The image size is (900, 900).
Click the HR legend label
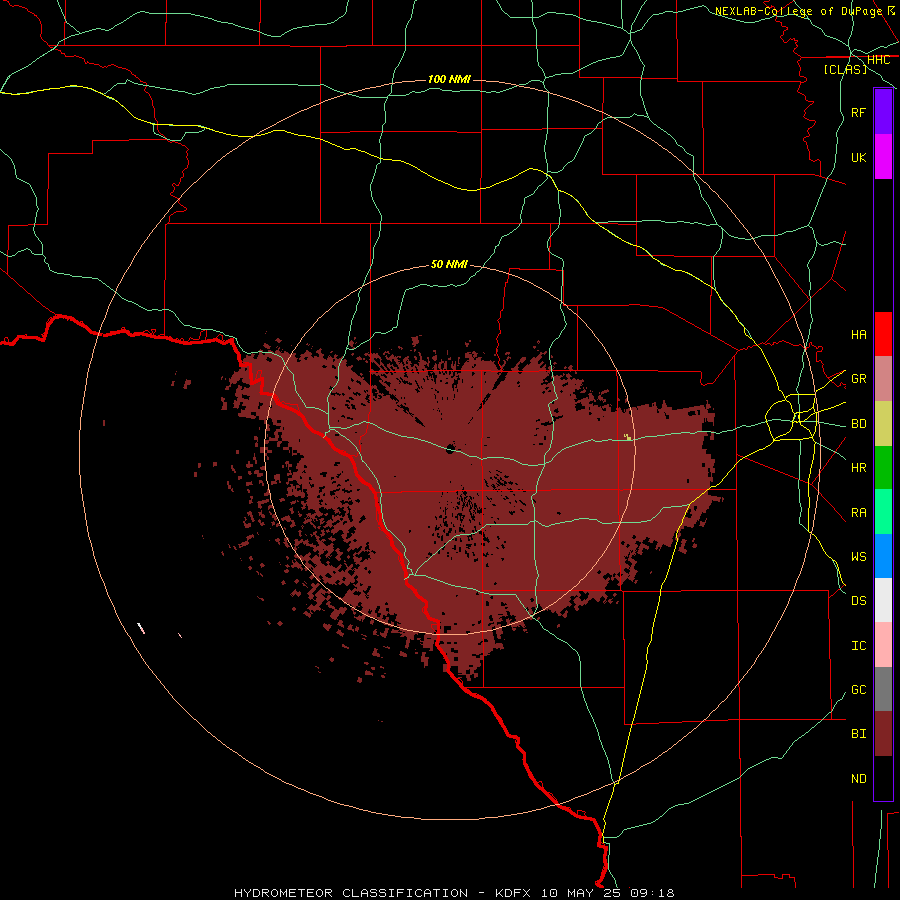(x=859, y=468)
